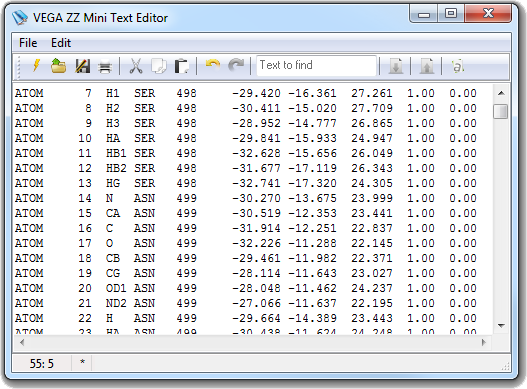Toggle the match case 'a' icon
Viewport: 527px width, 389px height.
pyautogui.click(x=457, y=66)
